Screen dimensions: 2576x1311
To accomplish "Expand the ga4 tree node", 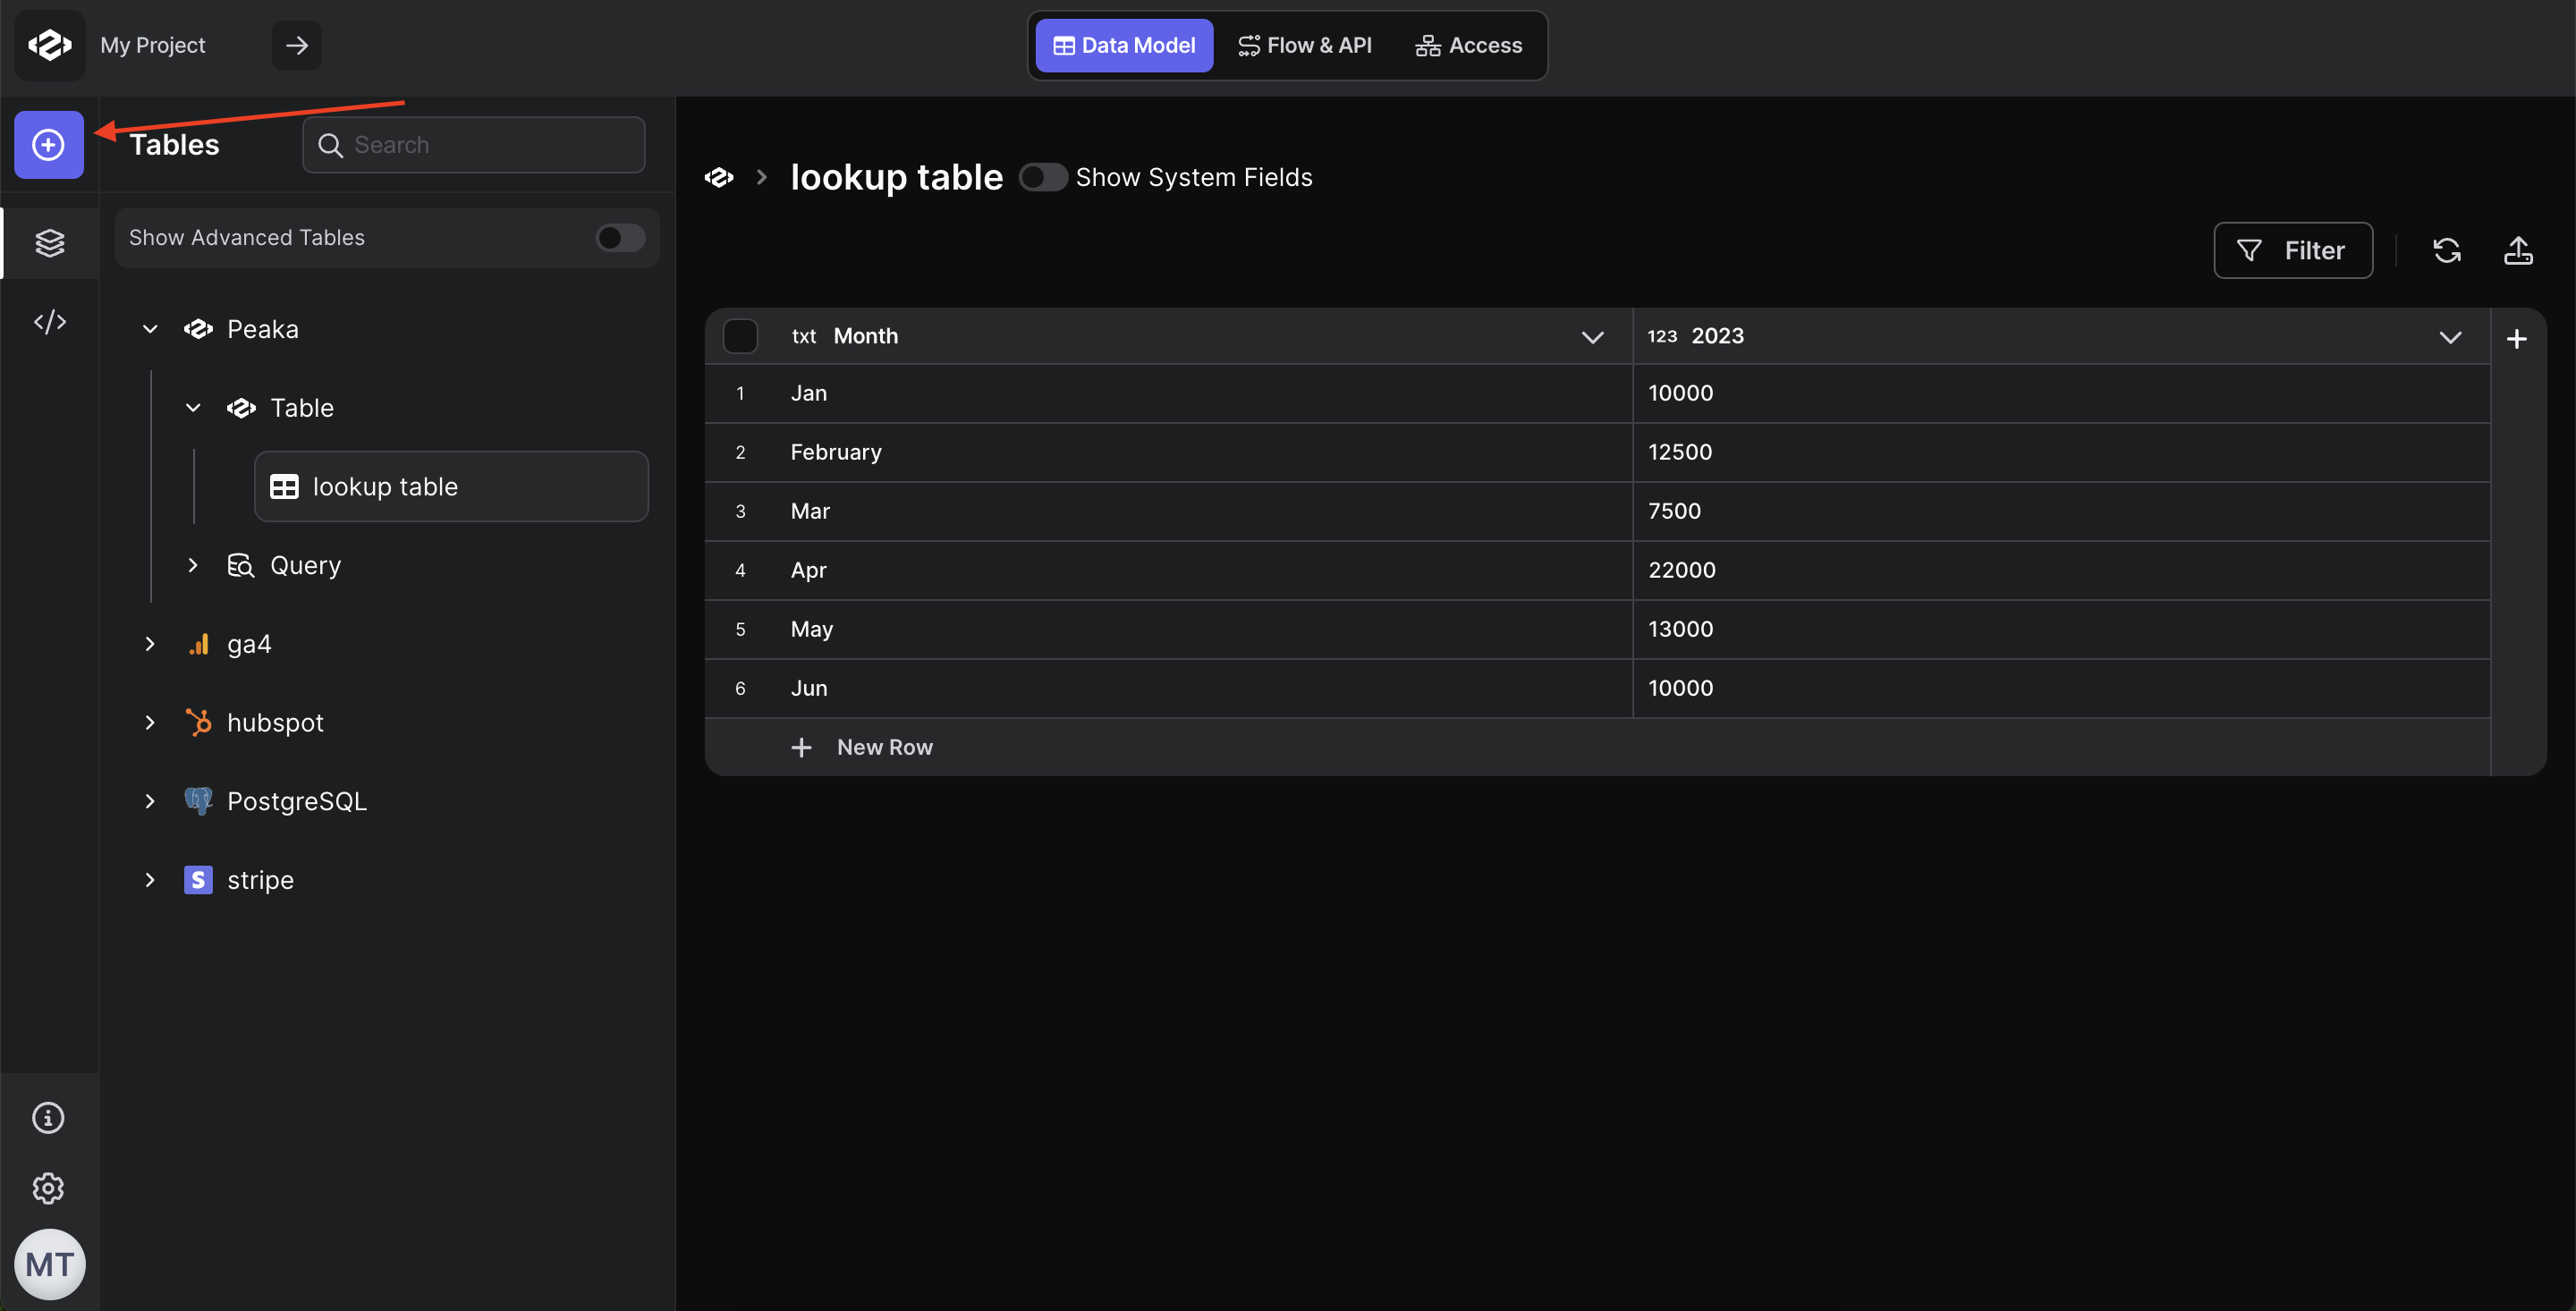I will (150, 644).
